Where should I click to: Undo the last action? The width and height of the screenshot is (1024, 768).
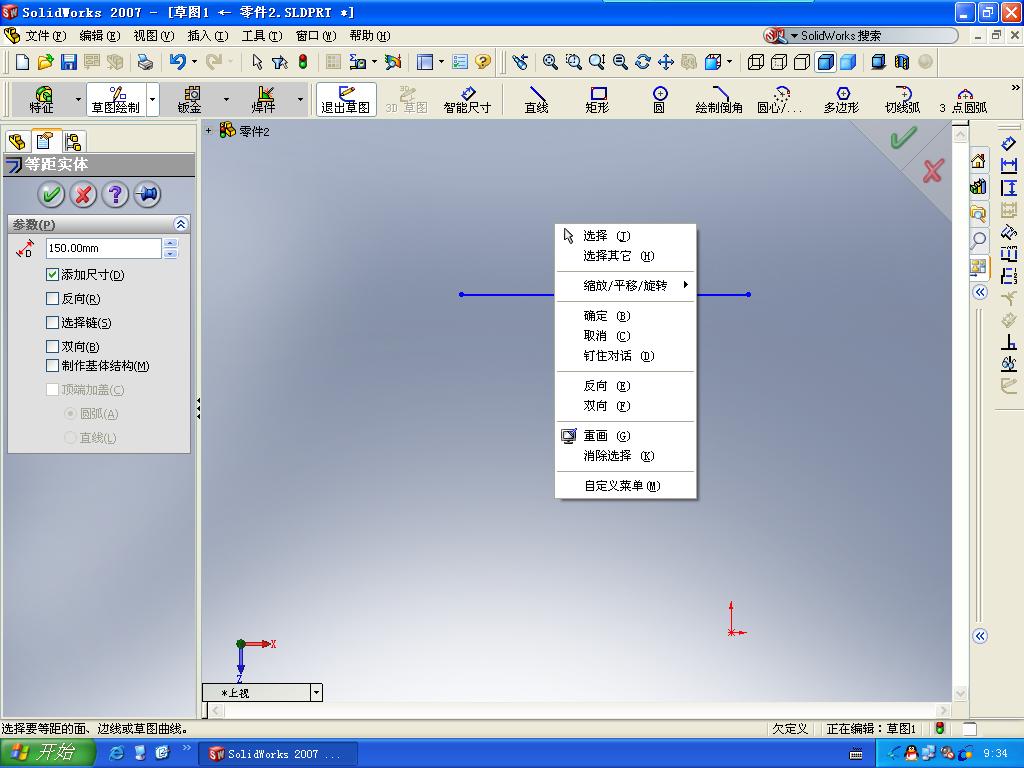(177, 62)
